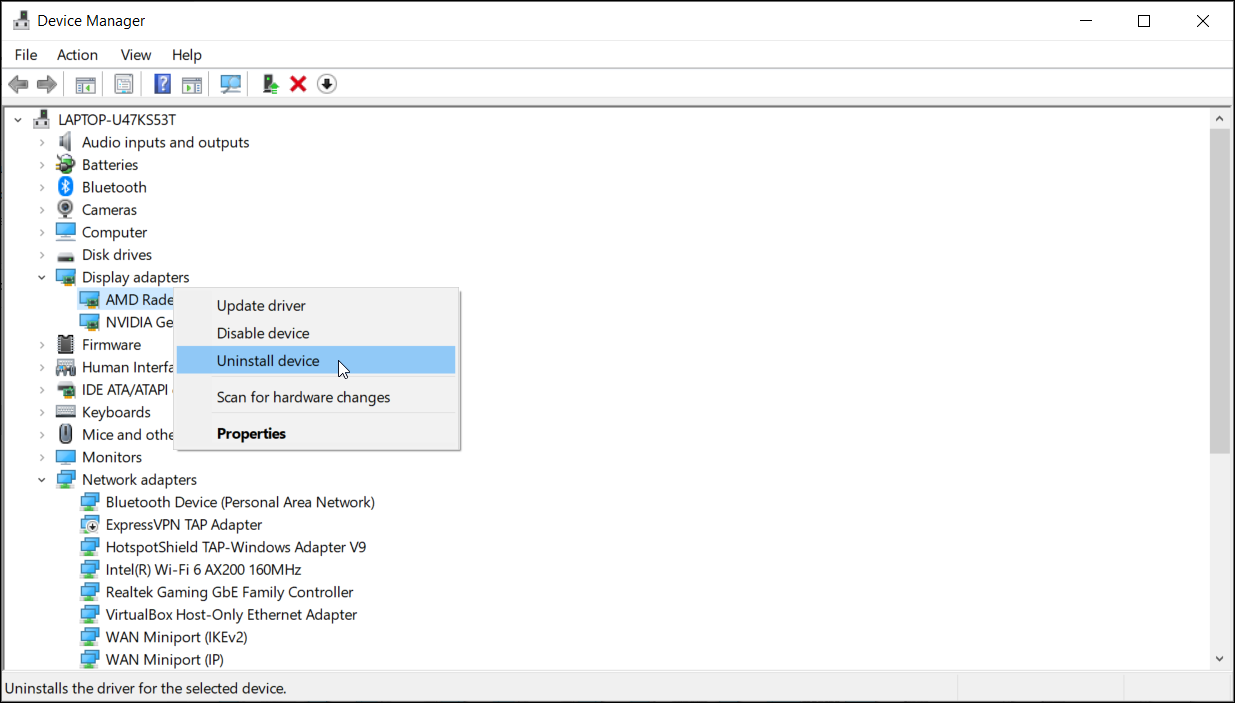
Task: Click the scrollbar down arrow
Action: pos(1219,658)
